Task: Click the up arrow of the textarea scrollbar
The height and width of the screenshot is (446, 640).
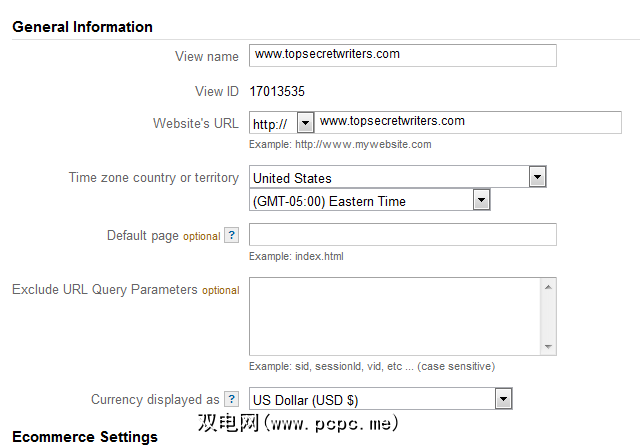Action: (x=548, y=286)
